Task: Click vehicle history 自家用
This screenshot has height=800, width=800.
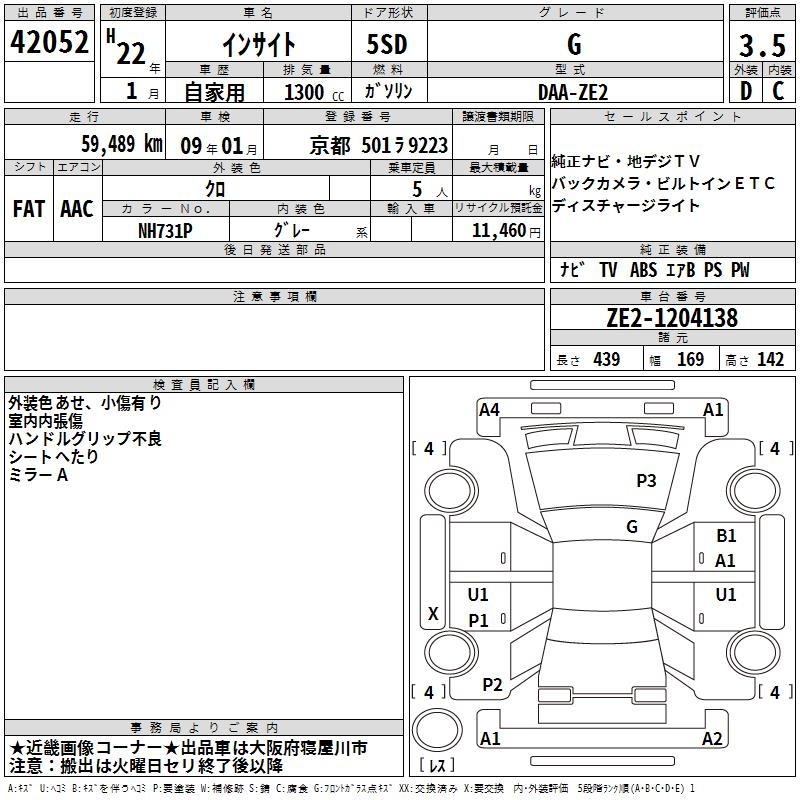Action: (214, 92)
